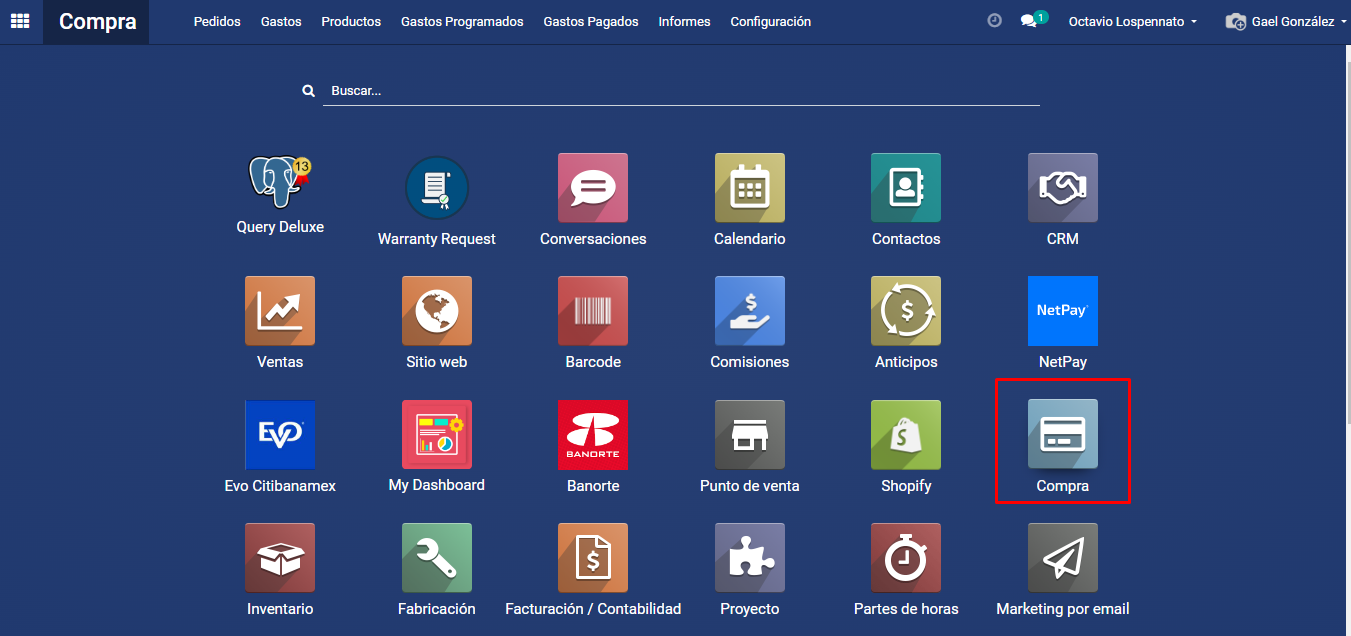The width and height of the screenshot is (1351, 636).
Task: Open the Gastos Programados menu
Action: click(x=462, y=21)
